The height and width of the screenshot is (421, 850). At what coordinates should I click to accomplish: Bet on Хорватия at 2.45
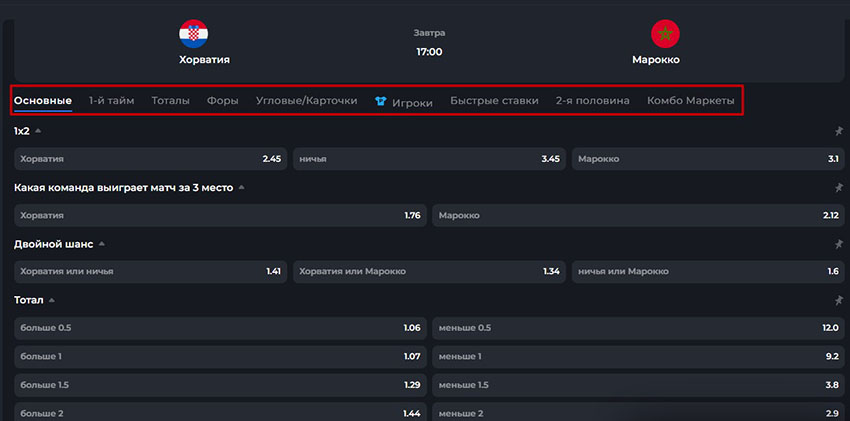point(150,159)
